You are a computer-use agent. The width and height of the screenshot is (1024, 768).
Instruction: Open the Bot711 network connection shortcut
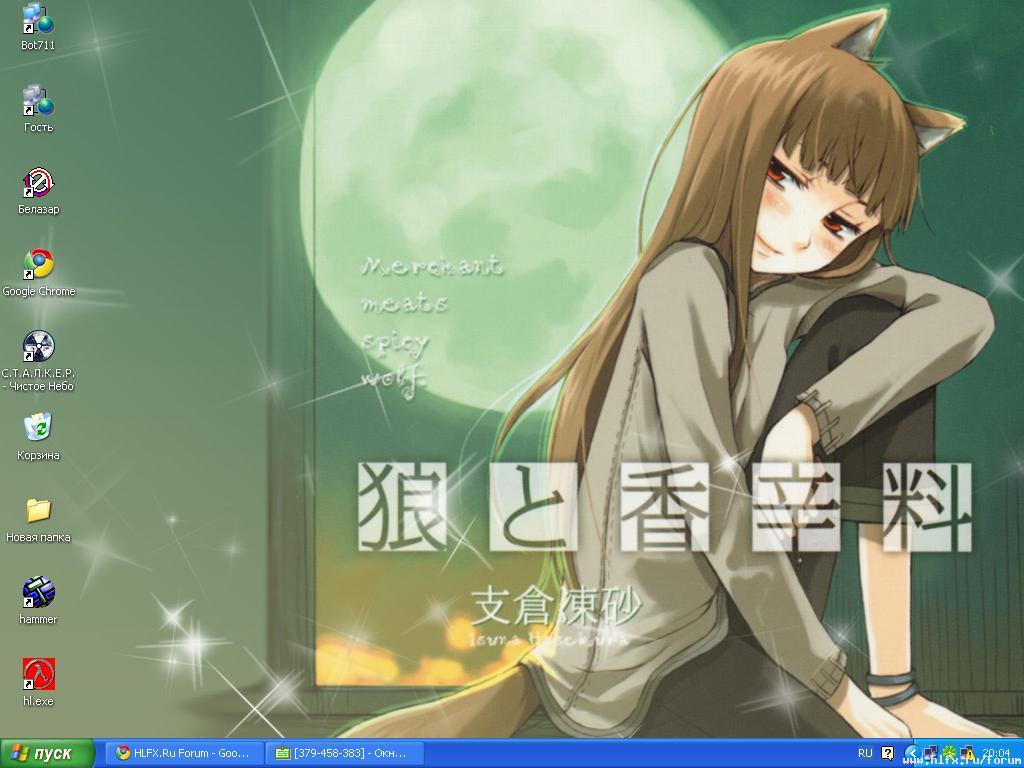point(38,27)
